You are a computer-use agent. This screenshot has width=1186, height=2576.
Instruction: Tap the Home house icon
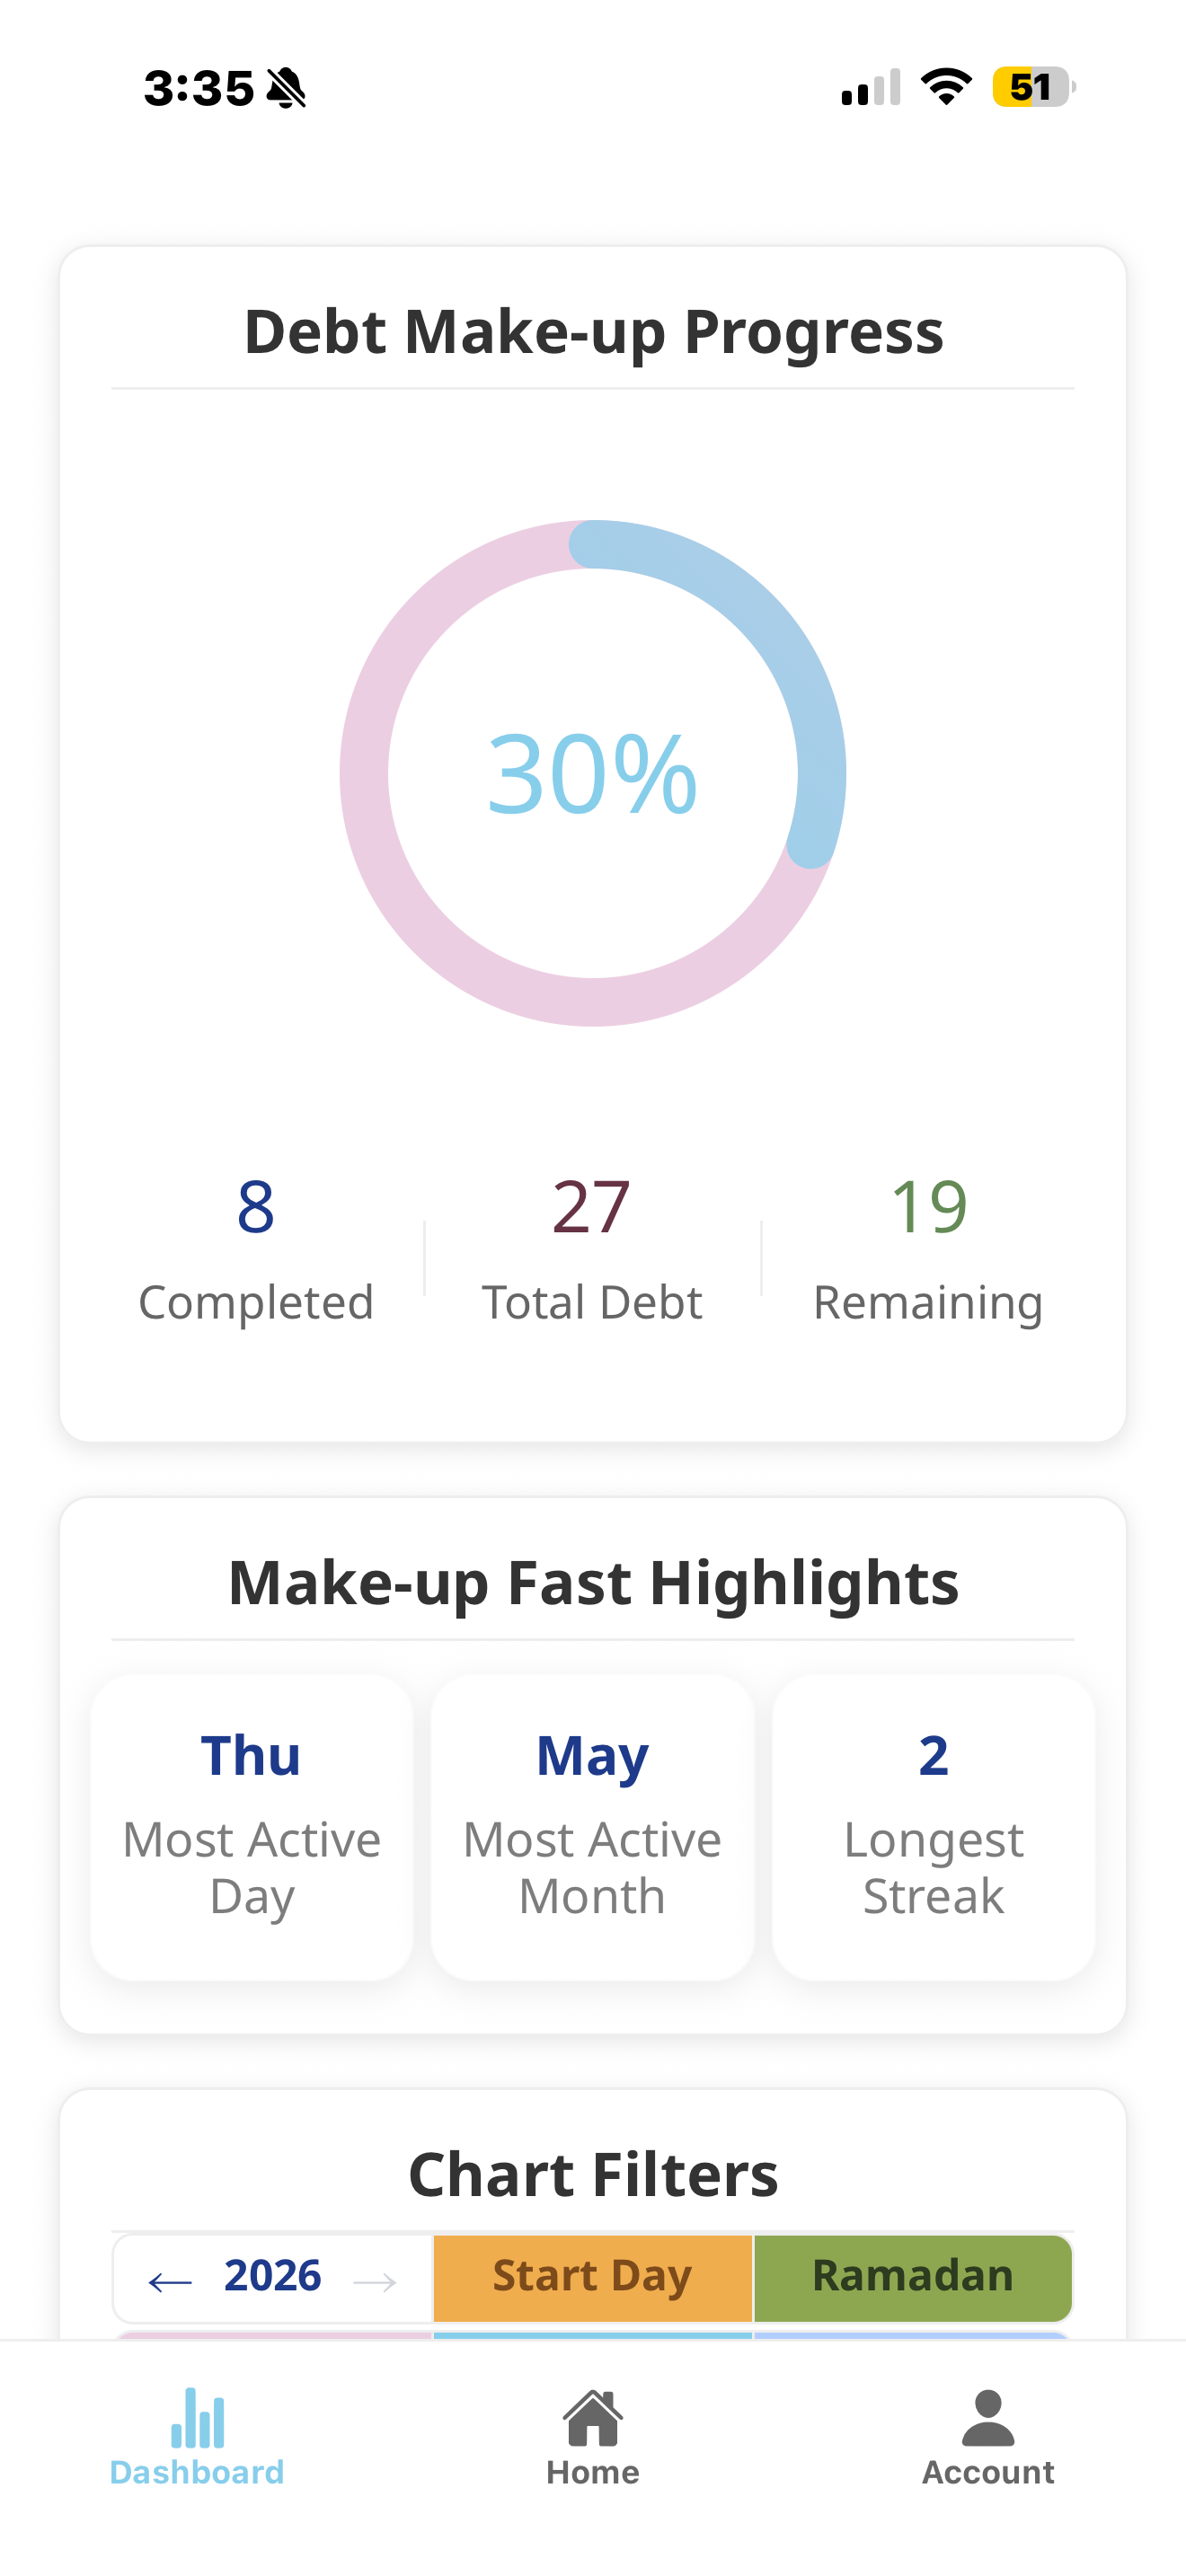pos(593,2419)
